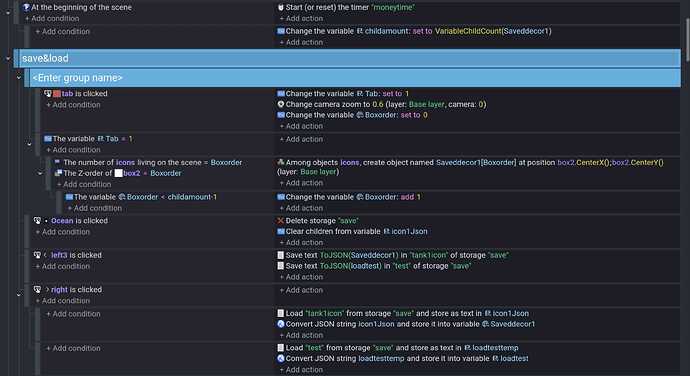Click the create object icon in 'Among objects' action
The image size is (690, 376).
coord(281,162)
